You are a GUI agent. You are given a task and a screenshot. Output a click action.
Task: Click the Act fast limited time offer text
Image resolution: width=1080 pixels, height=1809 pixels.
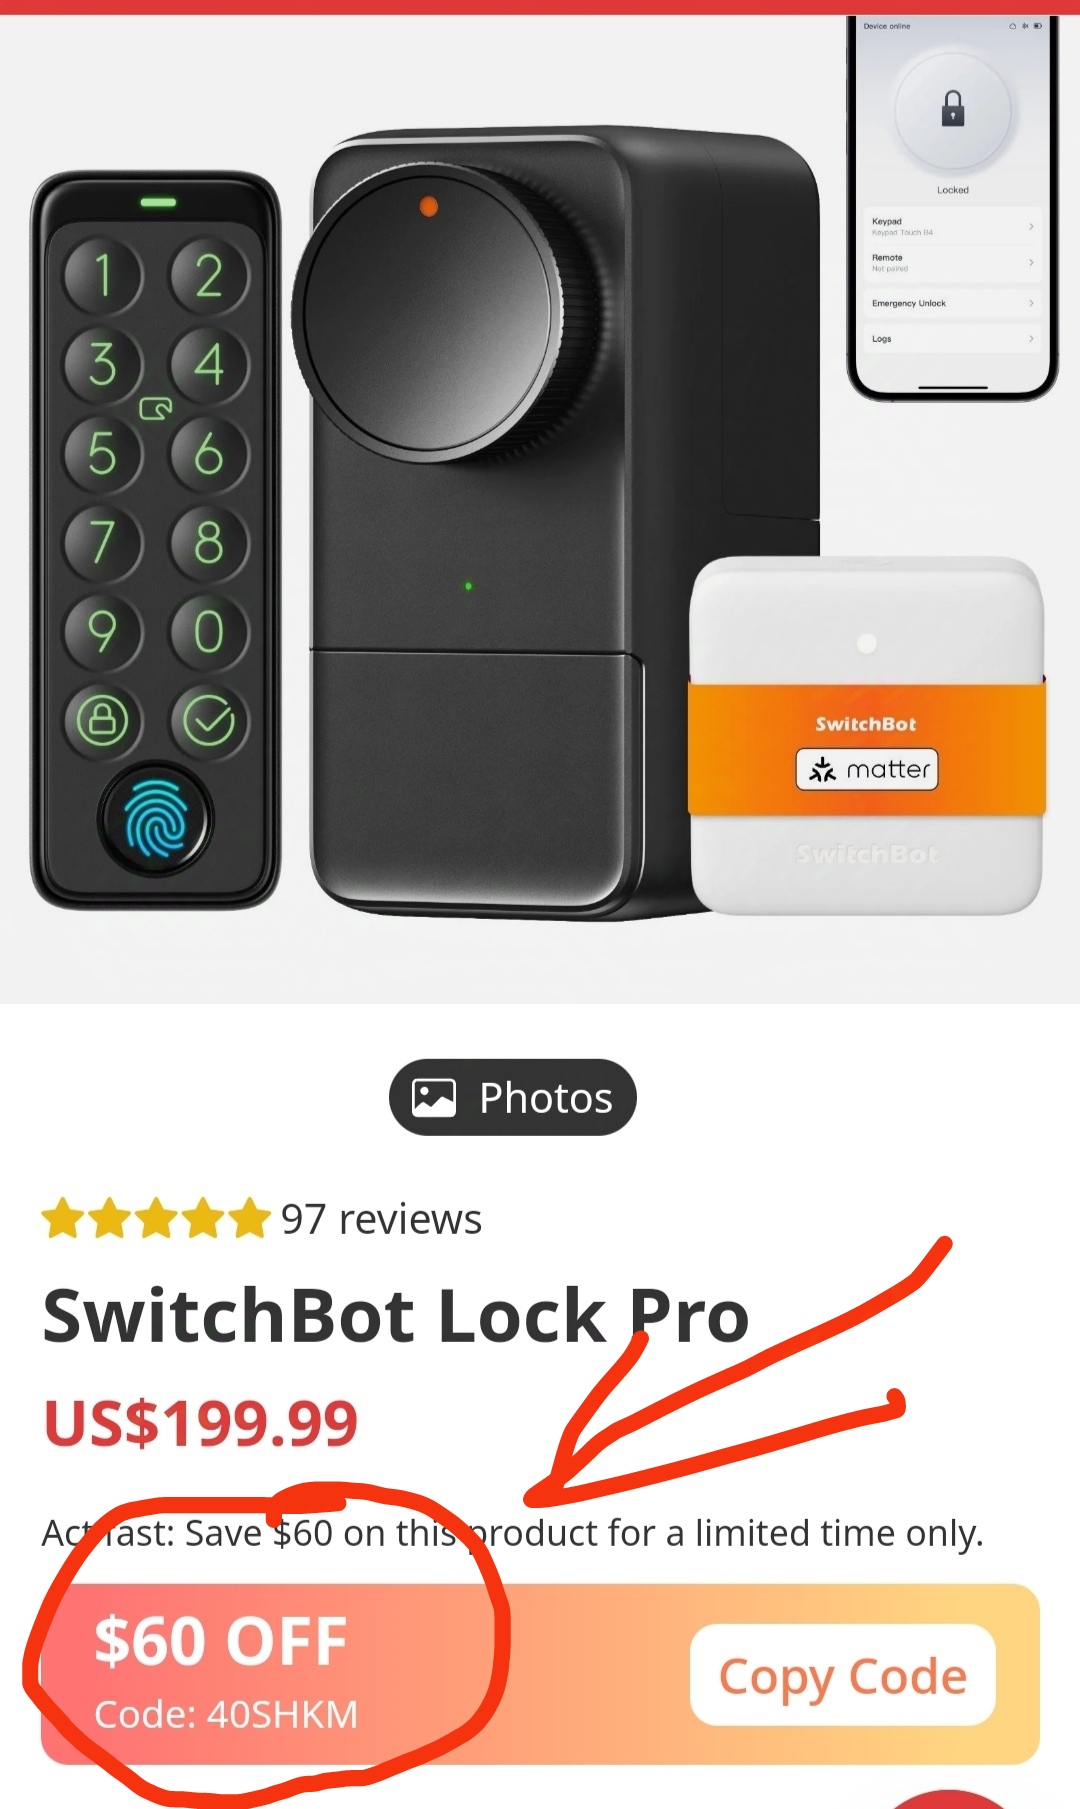pos(512,1533)
